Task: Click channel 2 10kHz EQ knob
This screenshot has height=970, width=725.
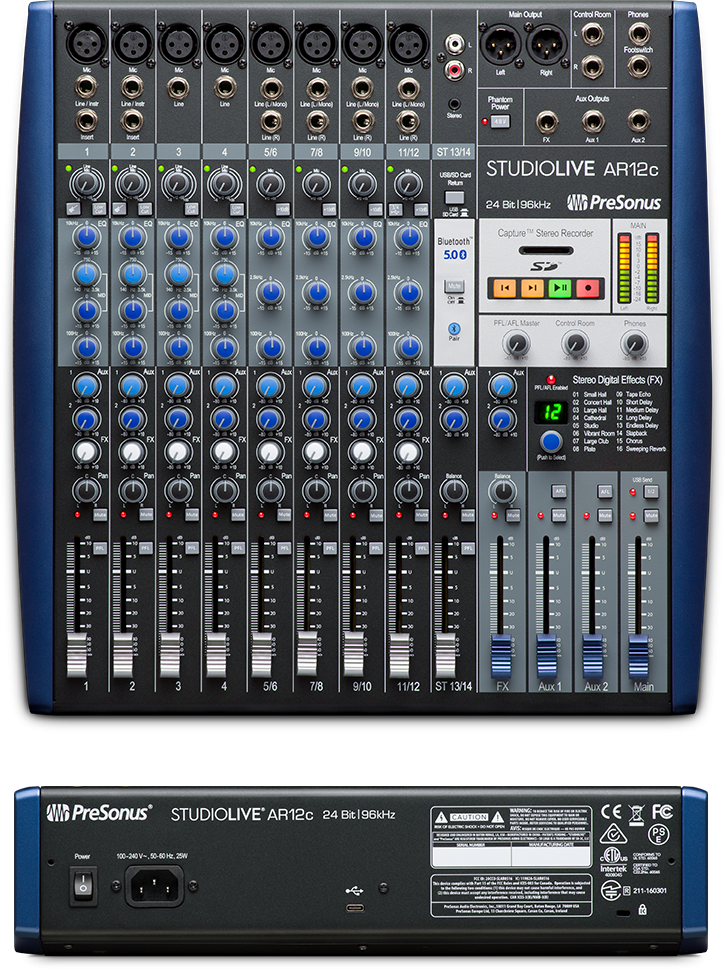Action: coord(132,238)
